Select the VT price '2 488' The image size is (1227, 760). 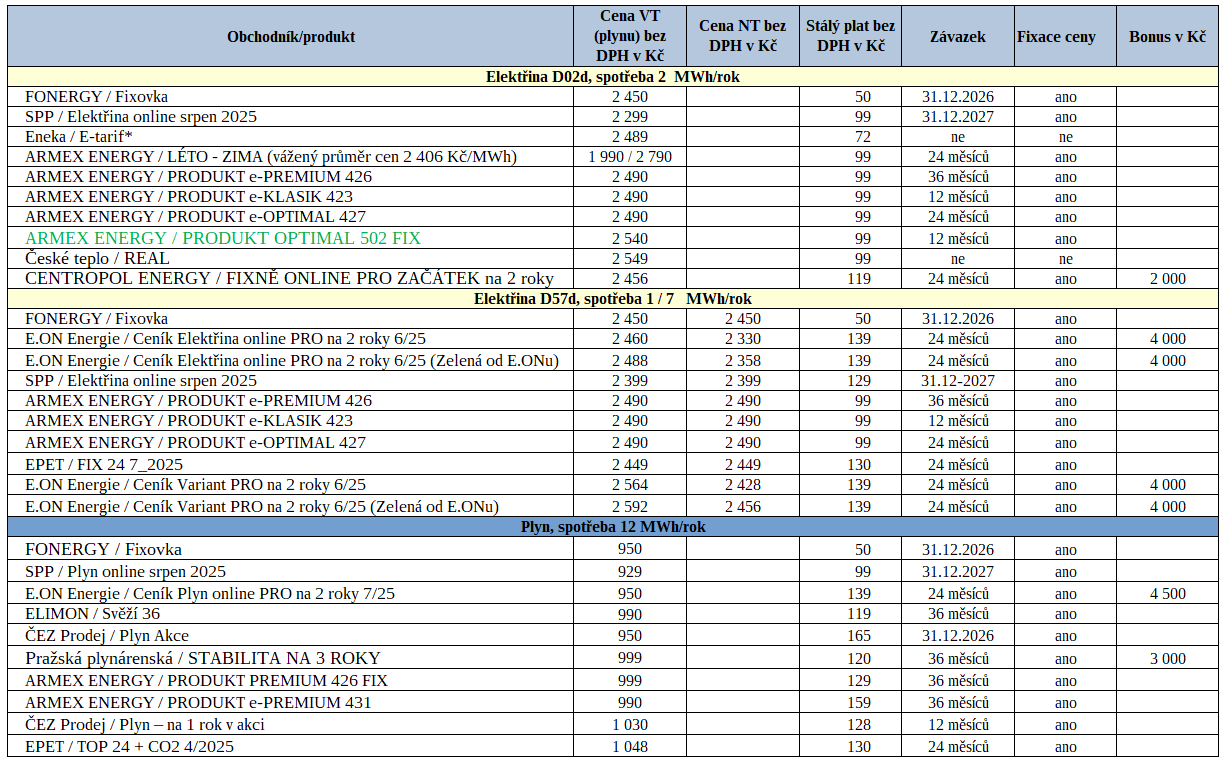(x=630, y=361)
